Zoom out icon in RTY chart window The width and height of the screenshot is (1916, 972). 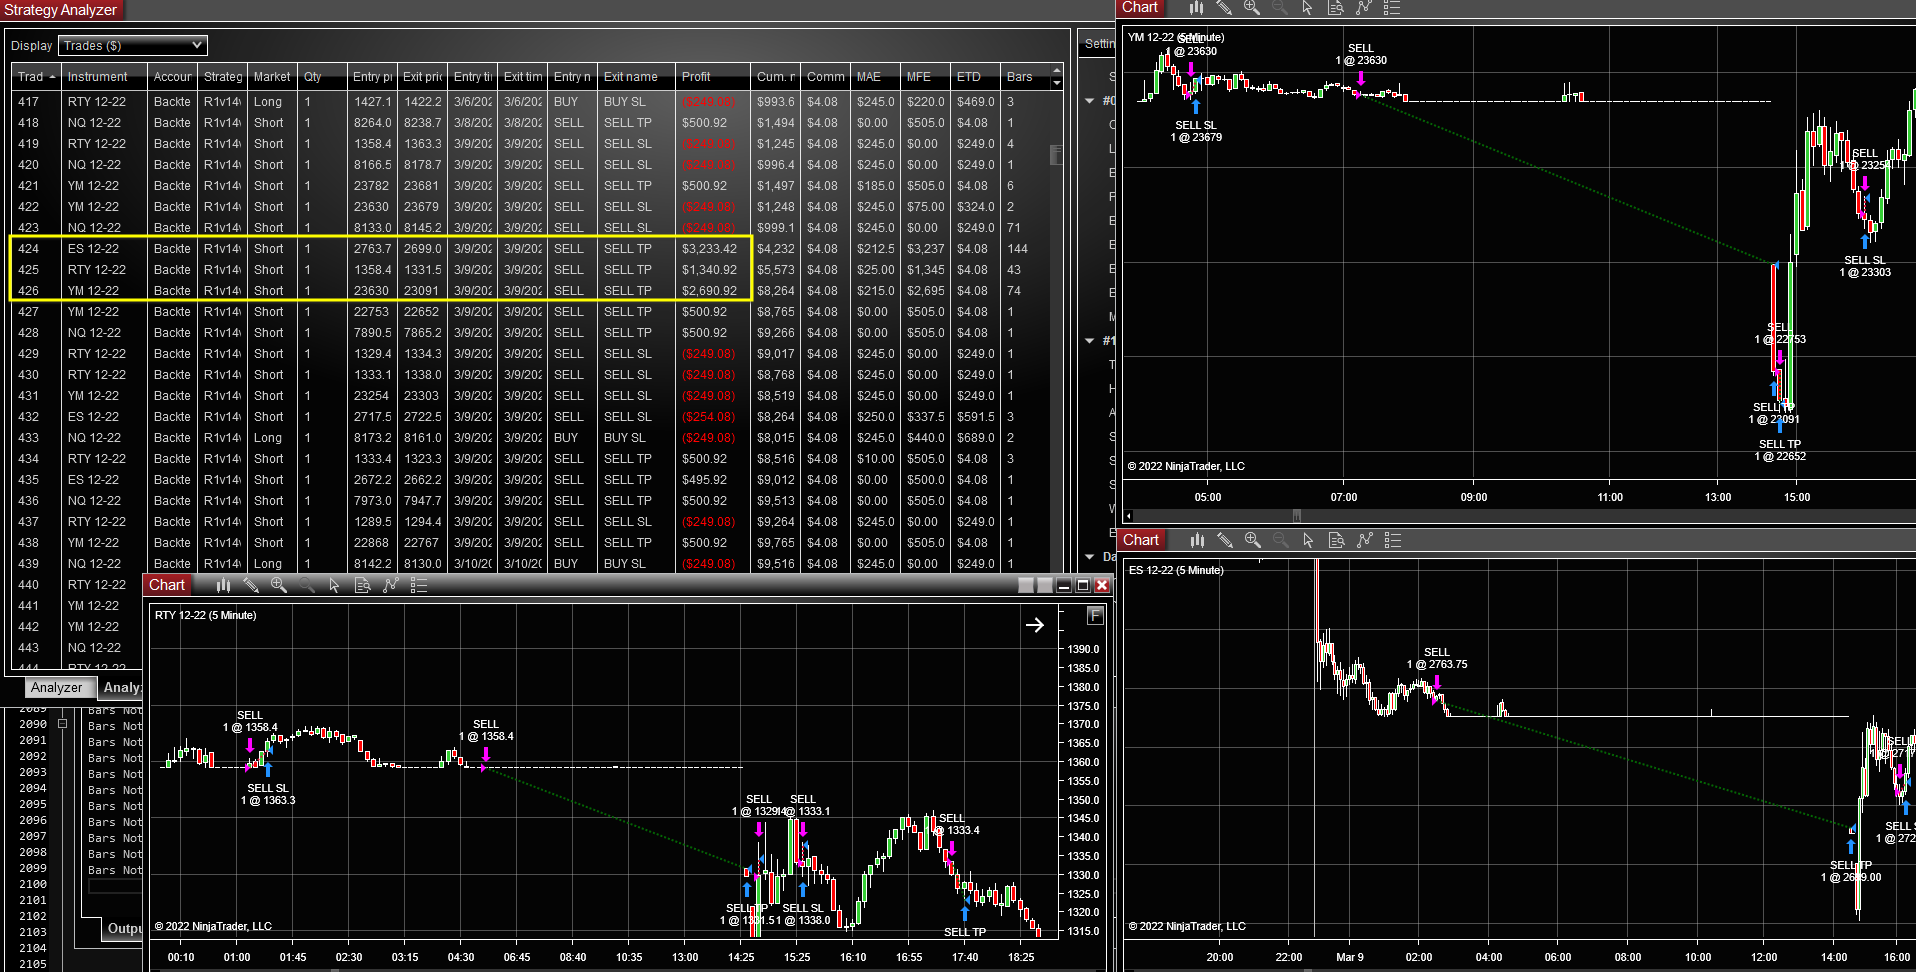tap(306, 585)
